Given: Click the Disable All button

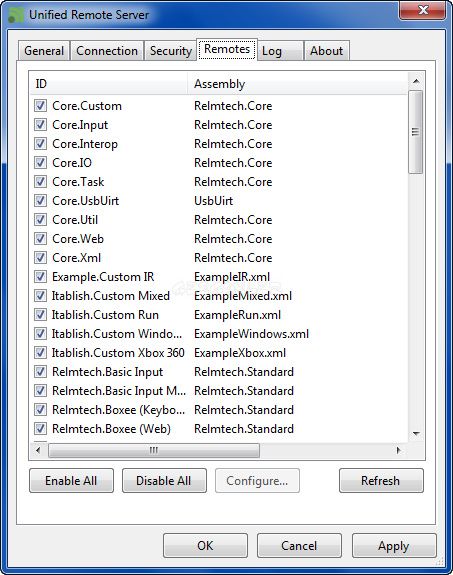Looking at the screenshot, I should coord(164,480).
